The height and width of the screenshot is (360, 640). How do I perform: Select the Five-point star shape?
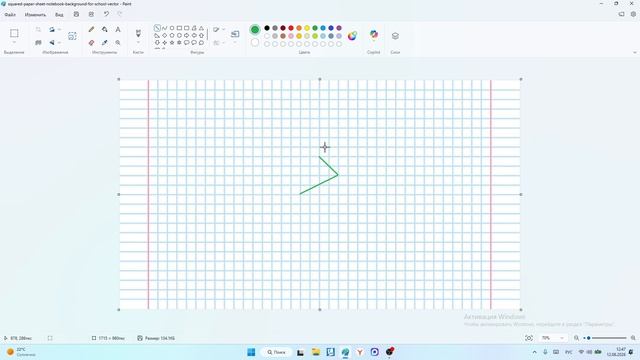[x=172, y=42]
